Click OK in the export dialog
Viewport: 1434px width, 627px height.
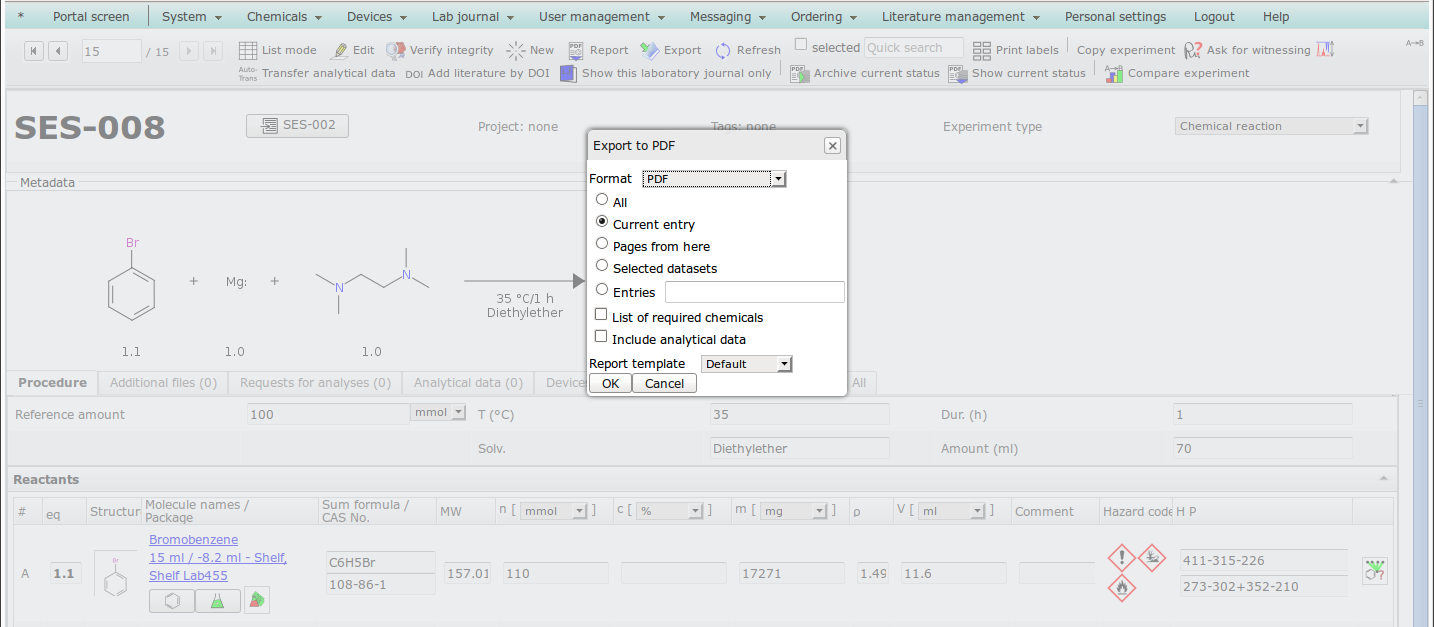(610, 384)
